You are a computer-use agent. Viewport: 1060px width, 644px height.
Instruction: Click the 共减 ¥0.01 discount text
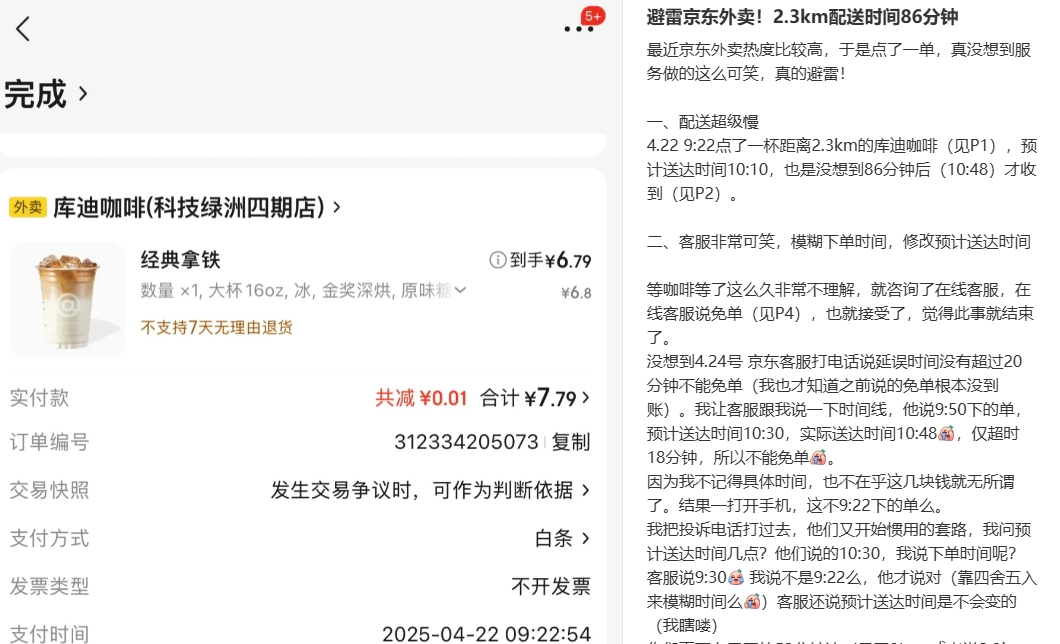coord(421,398)
